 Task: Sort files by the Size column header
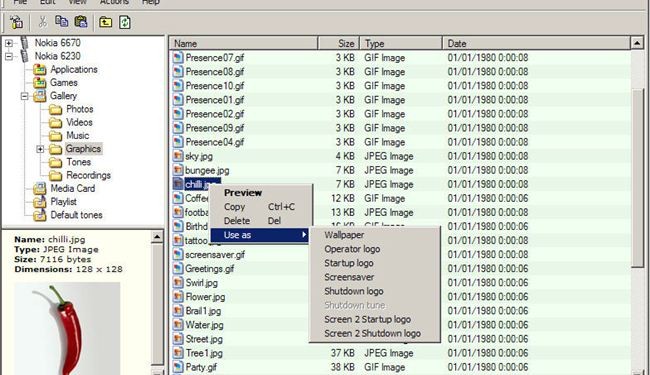coord(339,44)
